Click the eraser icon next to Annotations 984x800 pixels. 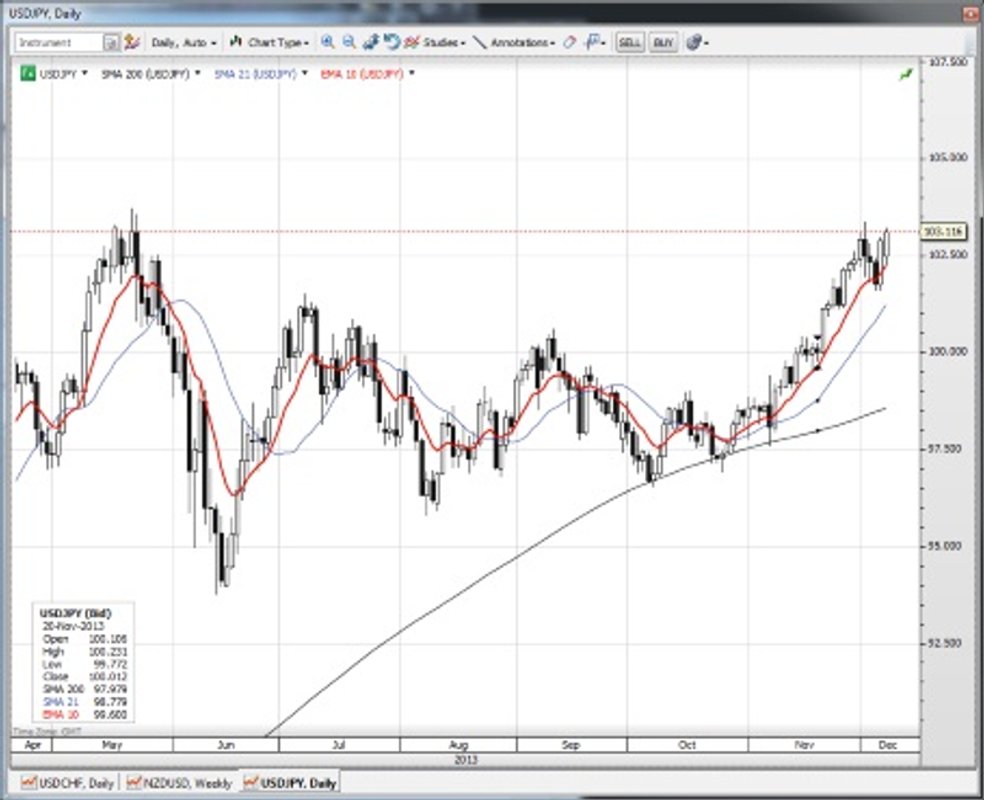570,43
